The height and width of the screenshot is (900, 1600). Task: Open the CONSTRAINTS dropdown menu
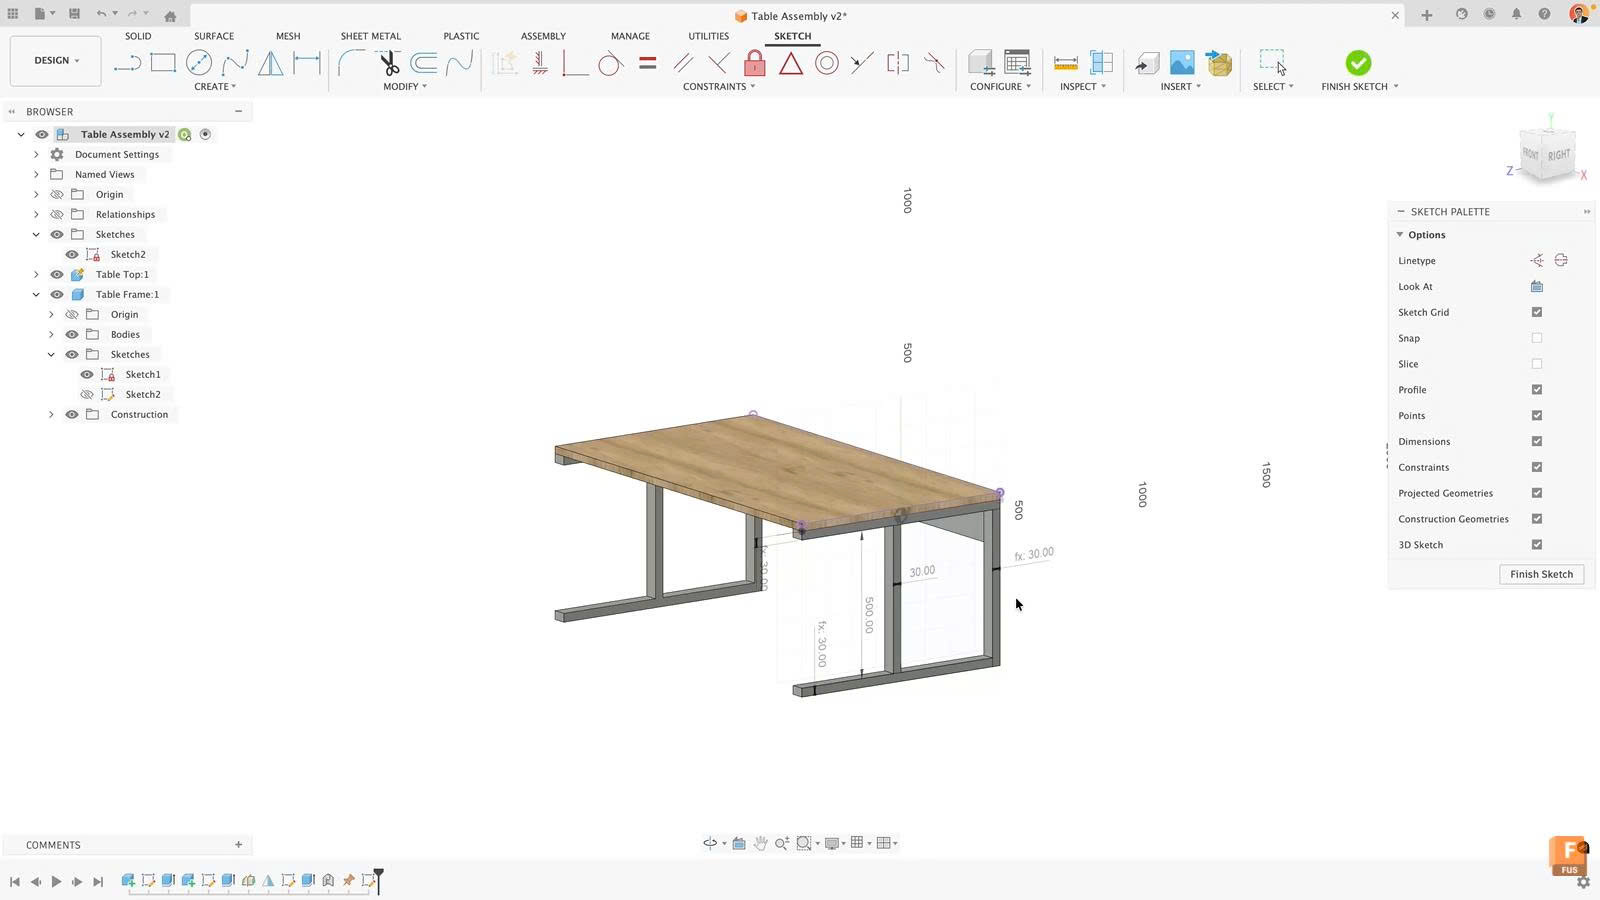click(718, 86)
